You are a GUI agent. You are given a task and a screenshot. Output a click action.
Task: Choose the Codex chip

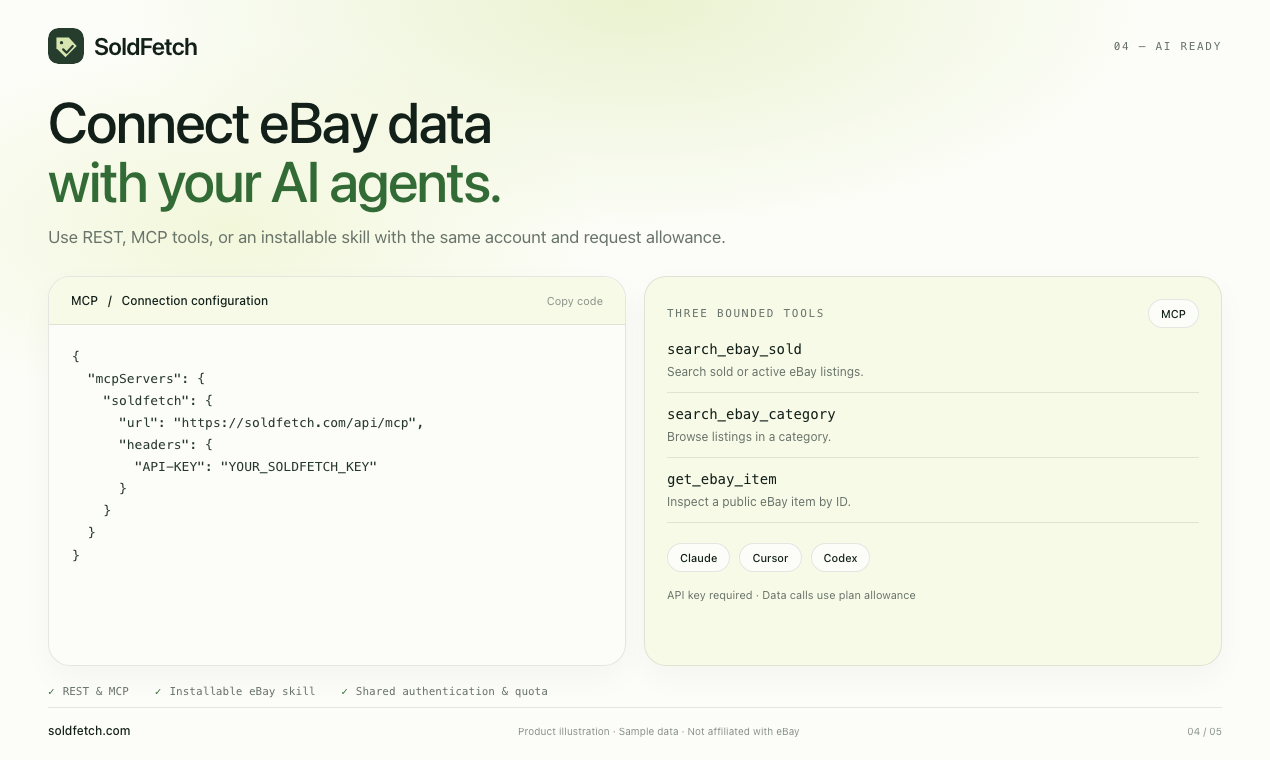(841, 558)
